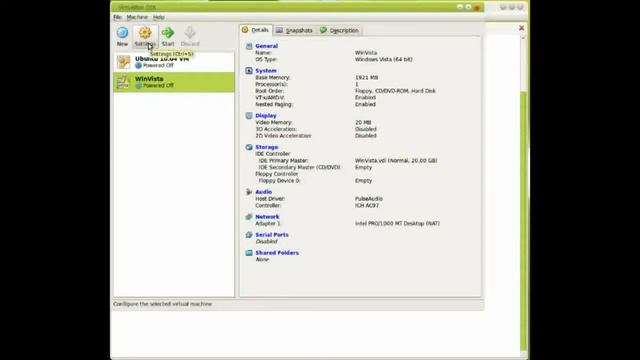
Task: Click the Details tab icon
Action: tap(245, 30)
